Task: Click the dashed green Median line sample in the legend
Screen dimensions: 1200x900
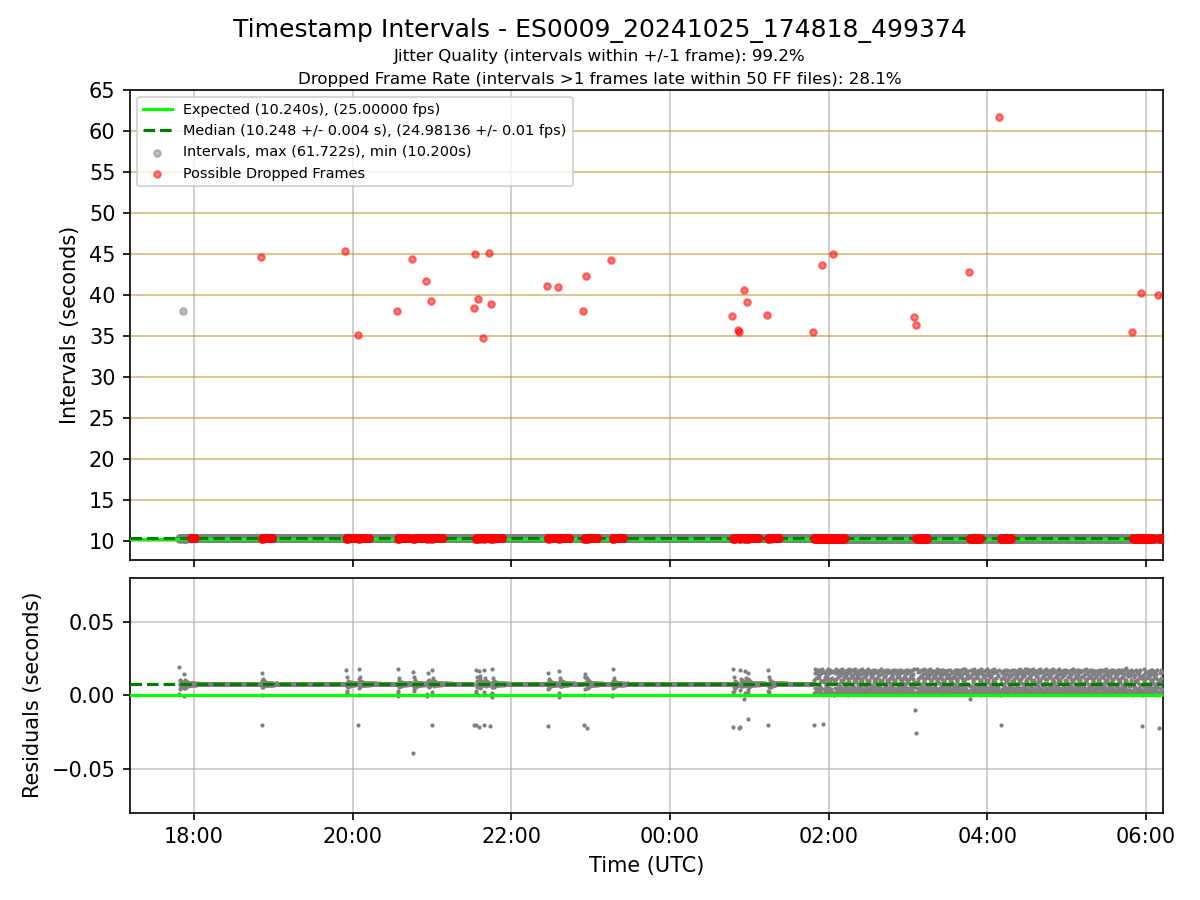Action: (x=158, y=130)
